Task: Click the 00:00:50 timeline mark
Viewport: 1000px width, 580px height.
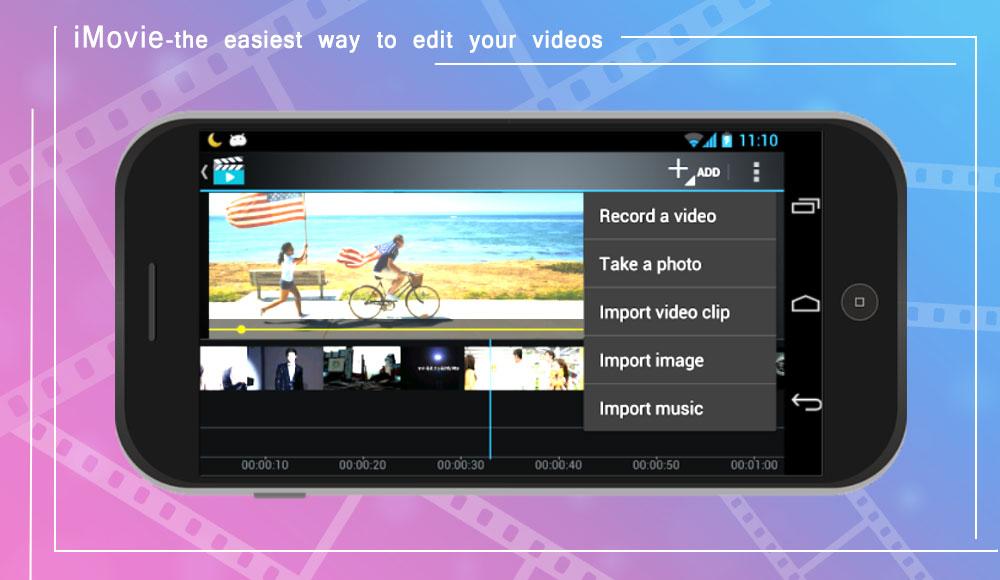Action: 656,465
